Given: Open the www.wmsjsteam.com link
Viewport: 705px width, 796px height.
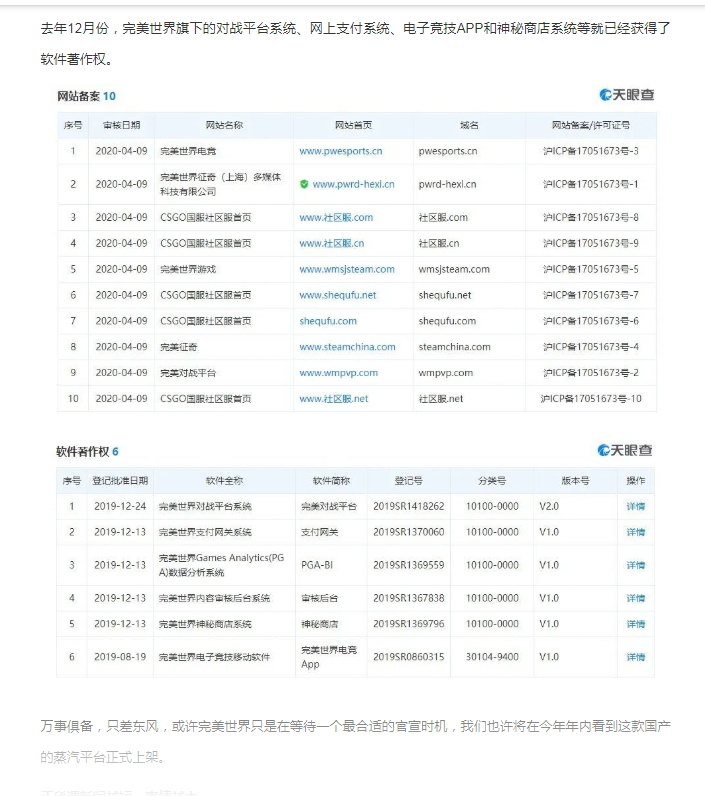Looking at the screenshot, I should pyautogui.click(x=347, y=270).
